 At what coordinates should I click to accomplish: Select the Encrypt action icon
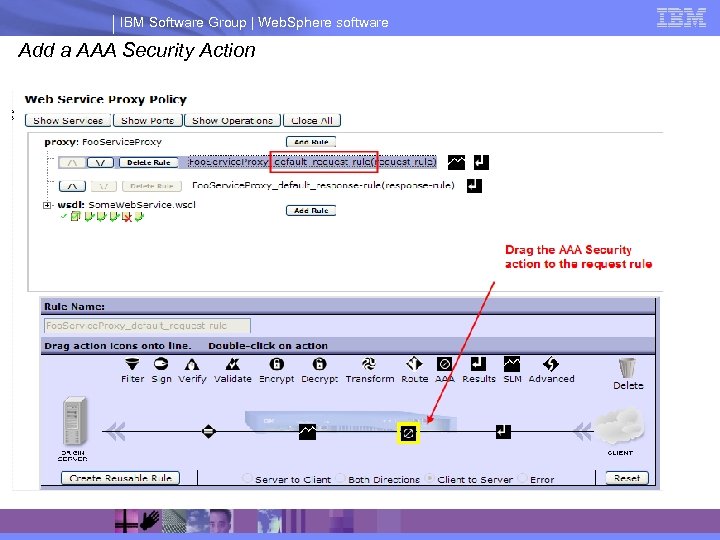[276, 364]
